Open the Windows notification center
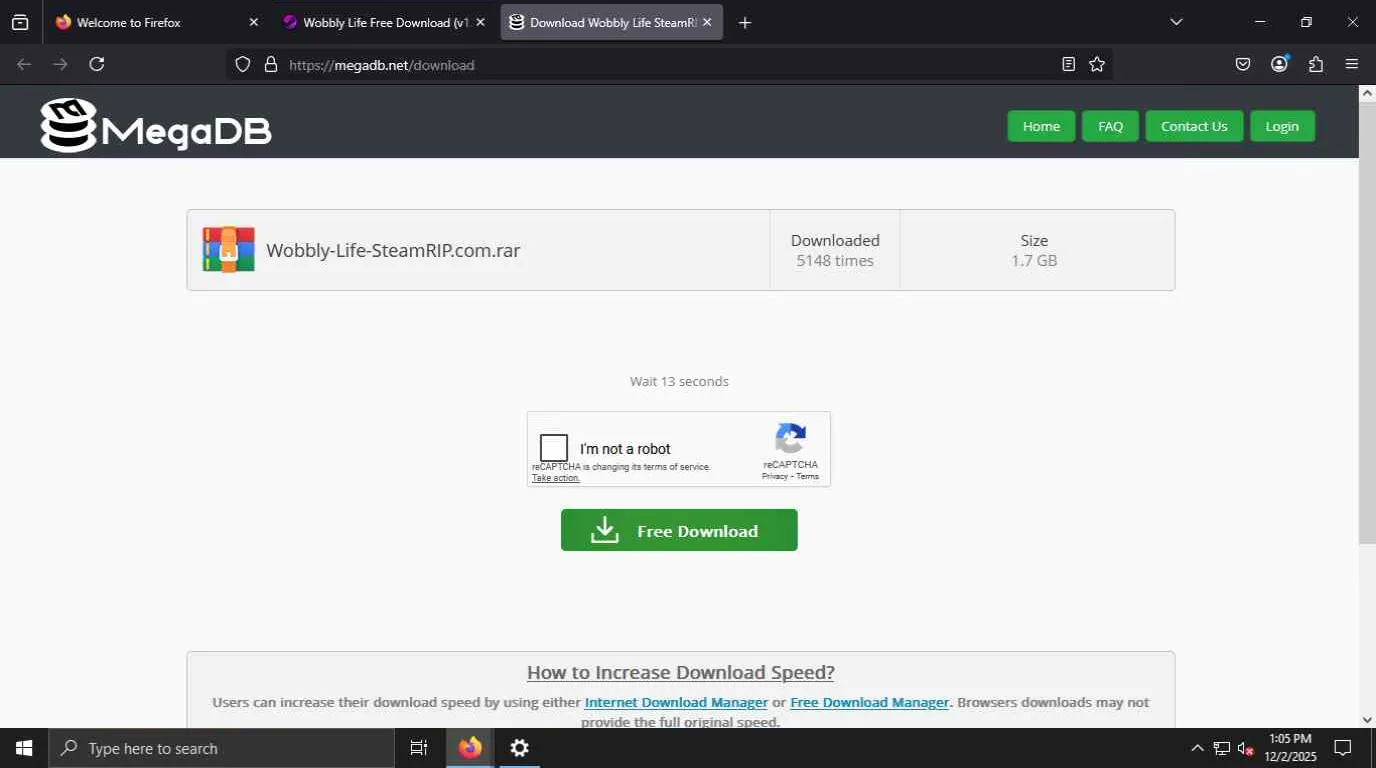The height and width of the screenshot is (768, 1376). coord(1343,748)
